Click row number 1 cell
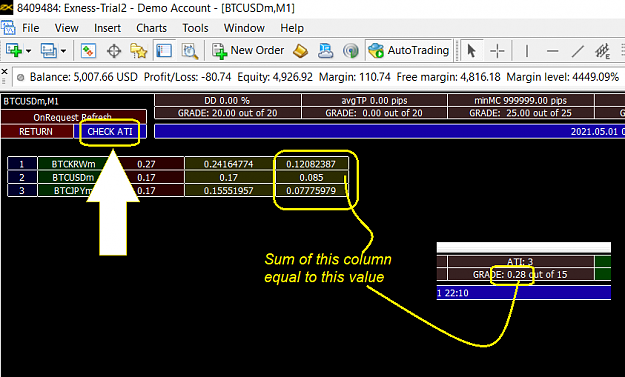Screen dimensions: 625x377 22,164
